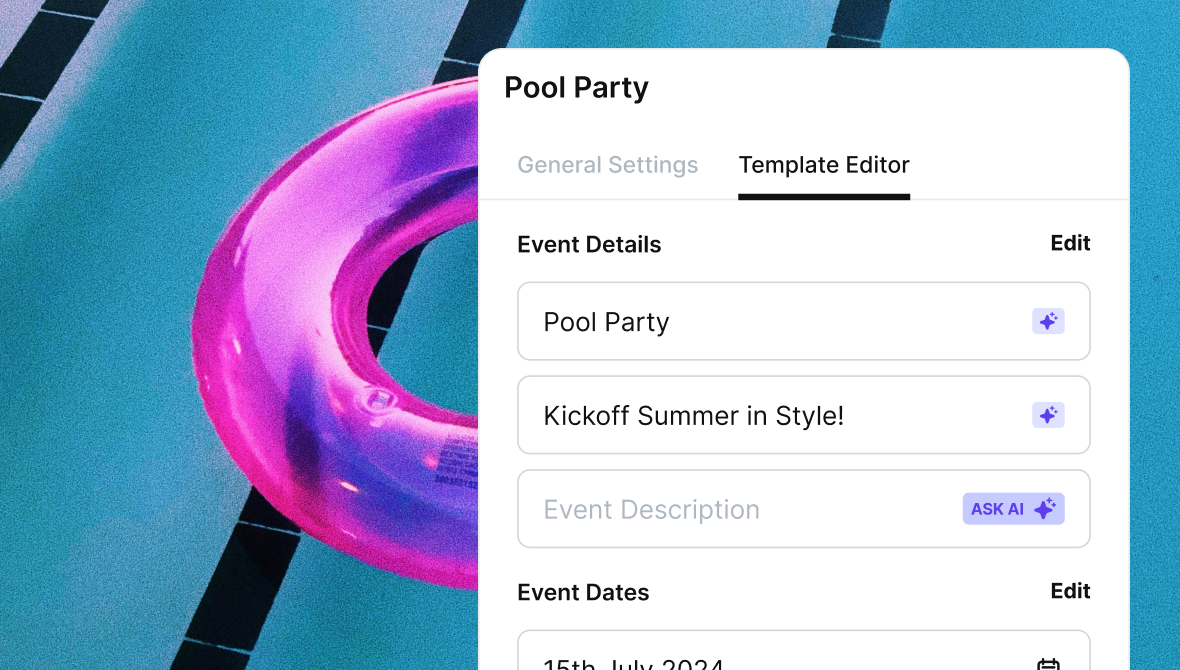The image size is (1180, 670).
Task: Click into the Event Description placeholder field
Action: (x=804, y=509)
